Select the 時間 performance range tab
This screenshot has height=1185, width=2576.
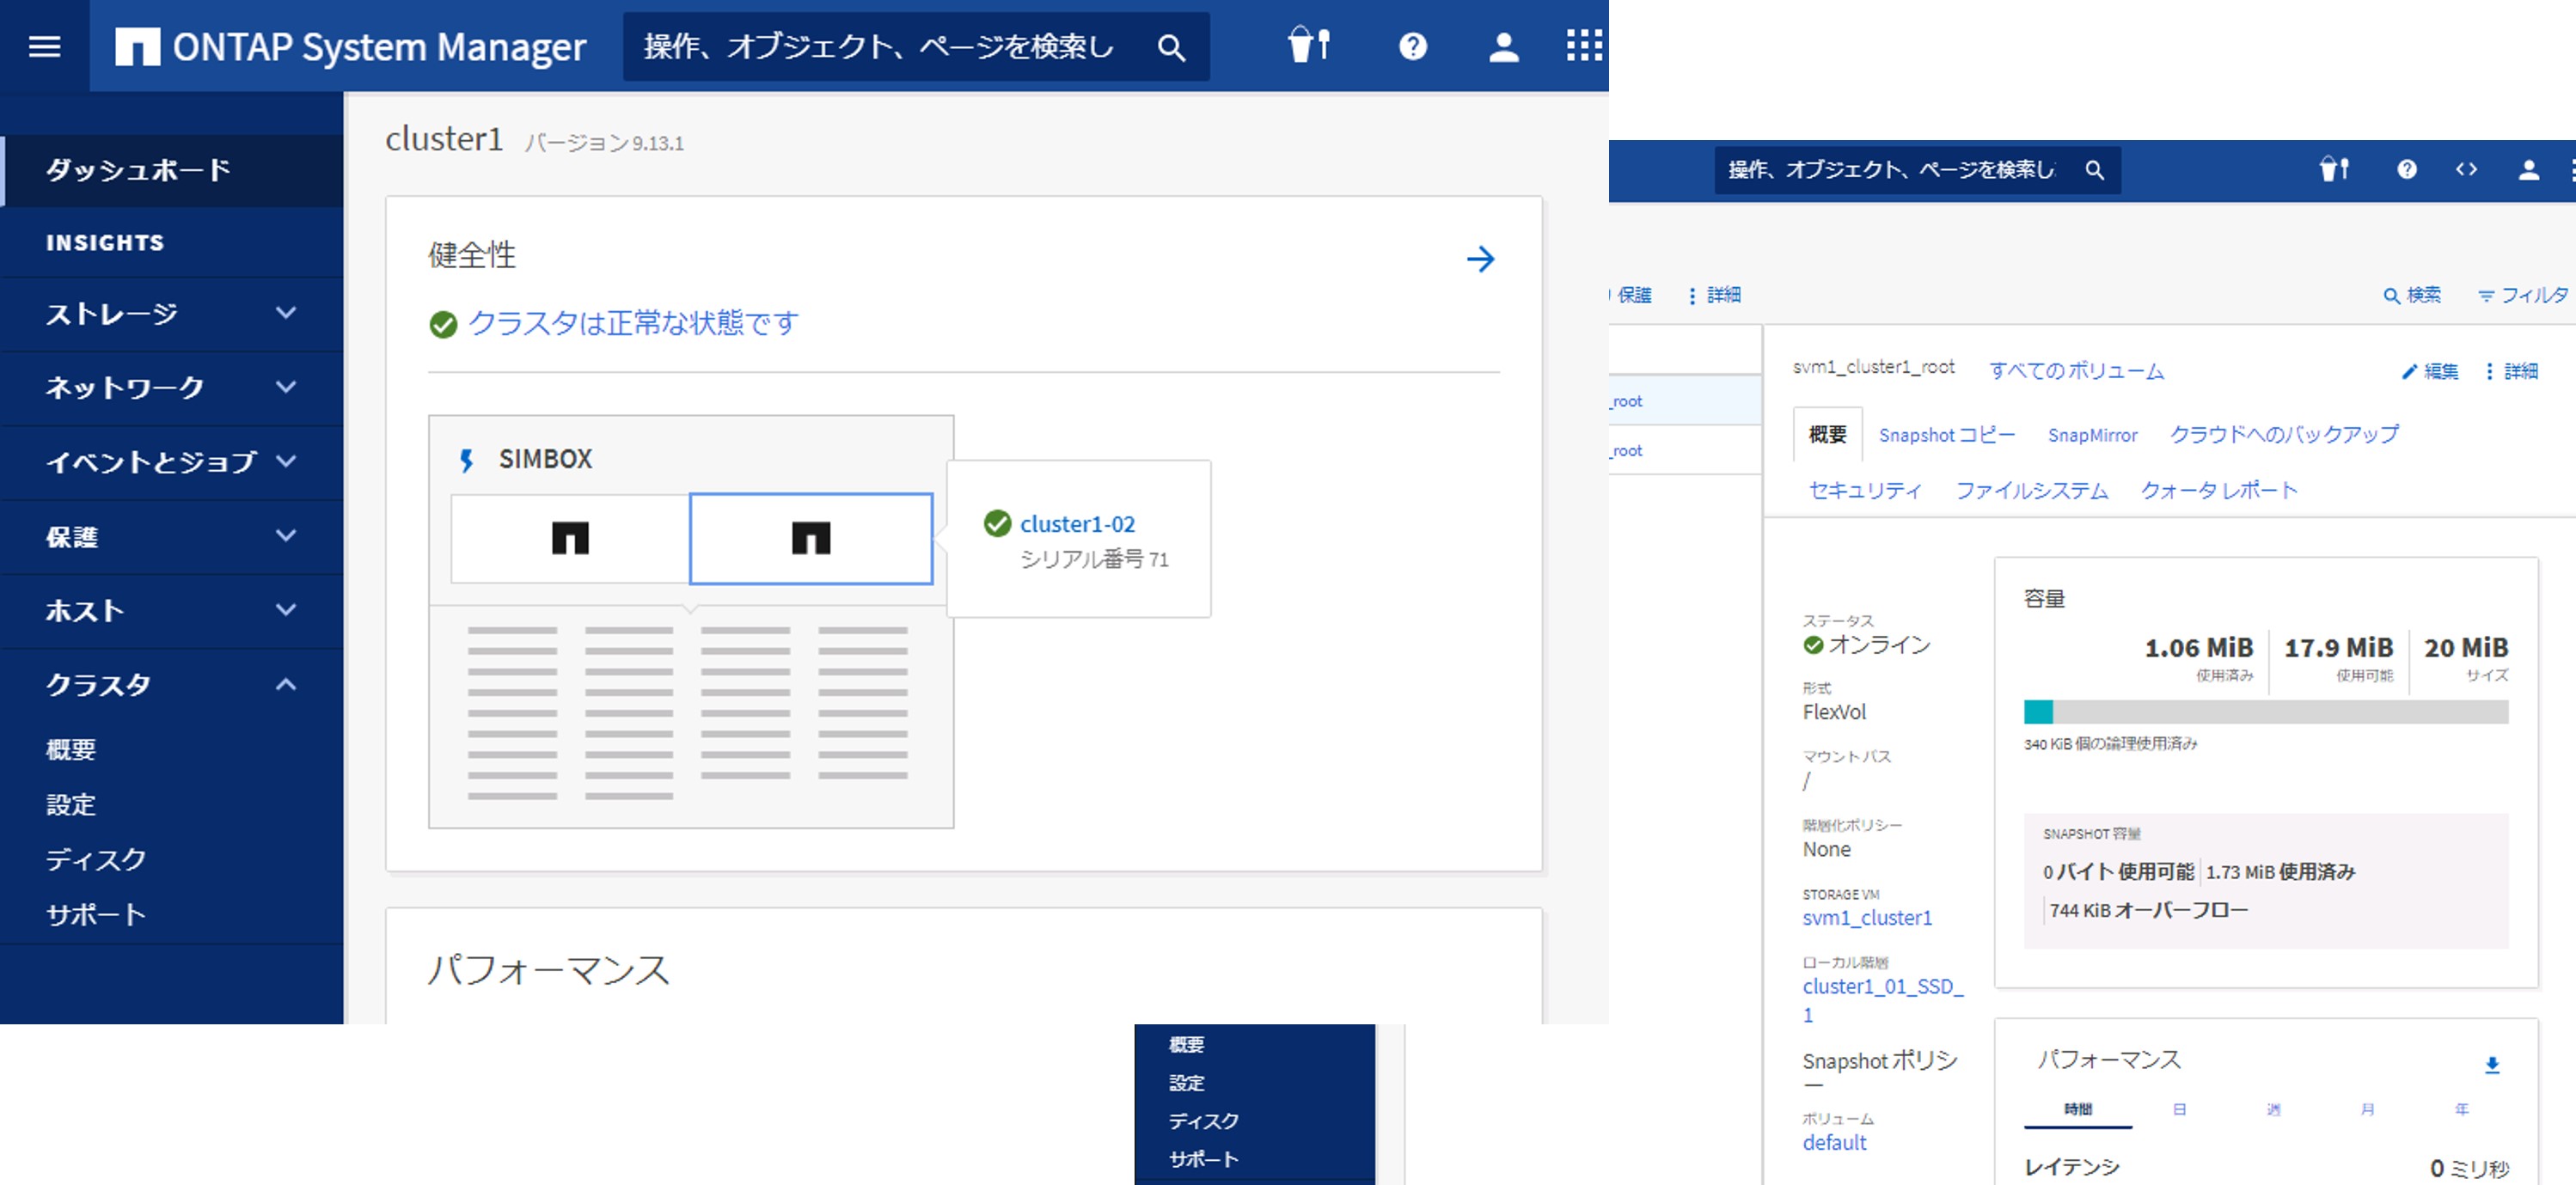tap(2077, 1110)
